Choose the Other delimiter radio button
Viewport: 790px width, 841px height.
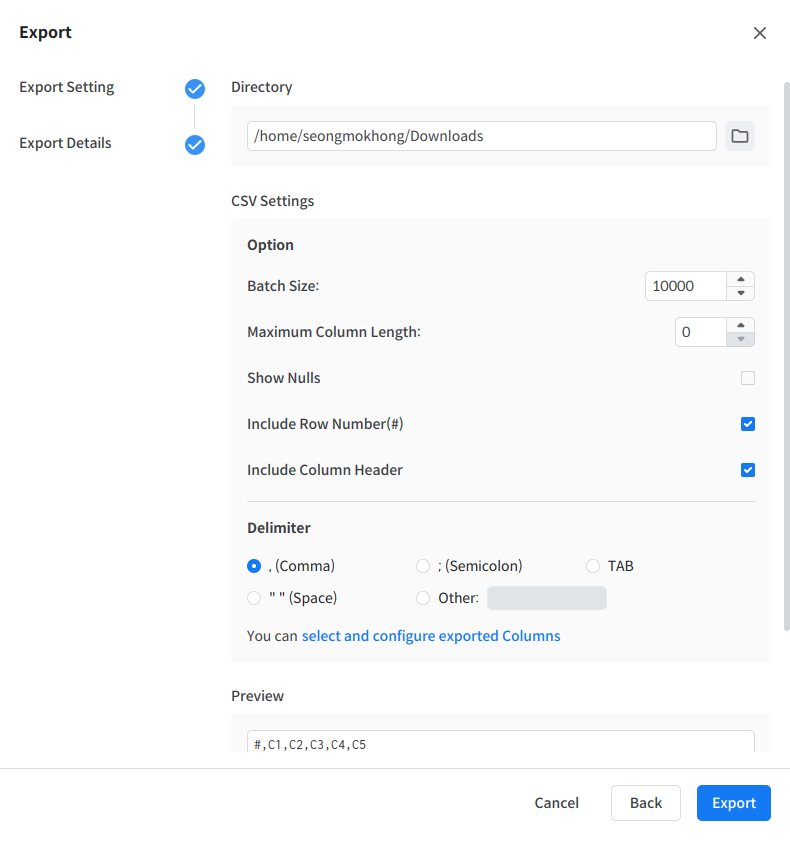(x=423, y=598)
